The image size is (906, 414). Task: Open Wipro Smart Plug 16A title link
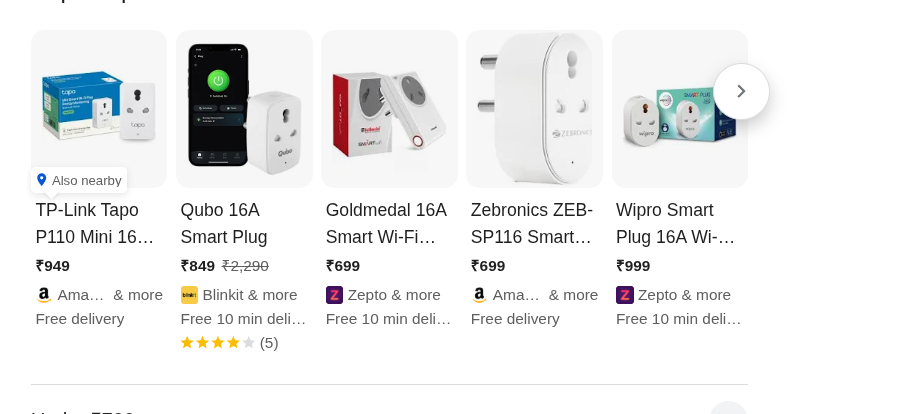tap(675, 224)
